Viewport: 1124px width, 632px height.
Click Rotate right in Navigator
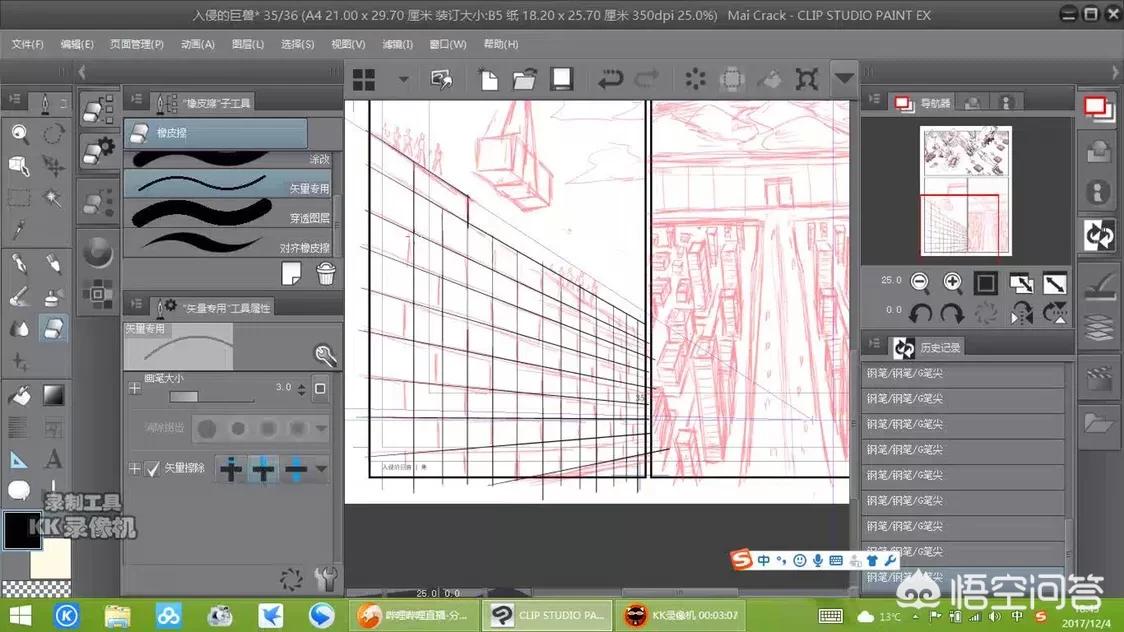952,313
